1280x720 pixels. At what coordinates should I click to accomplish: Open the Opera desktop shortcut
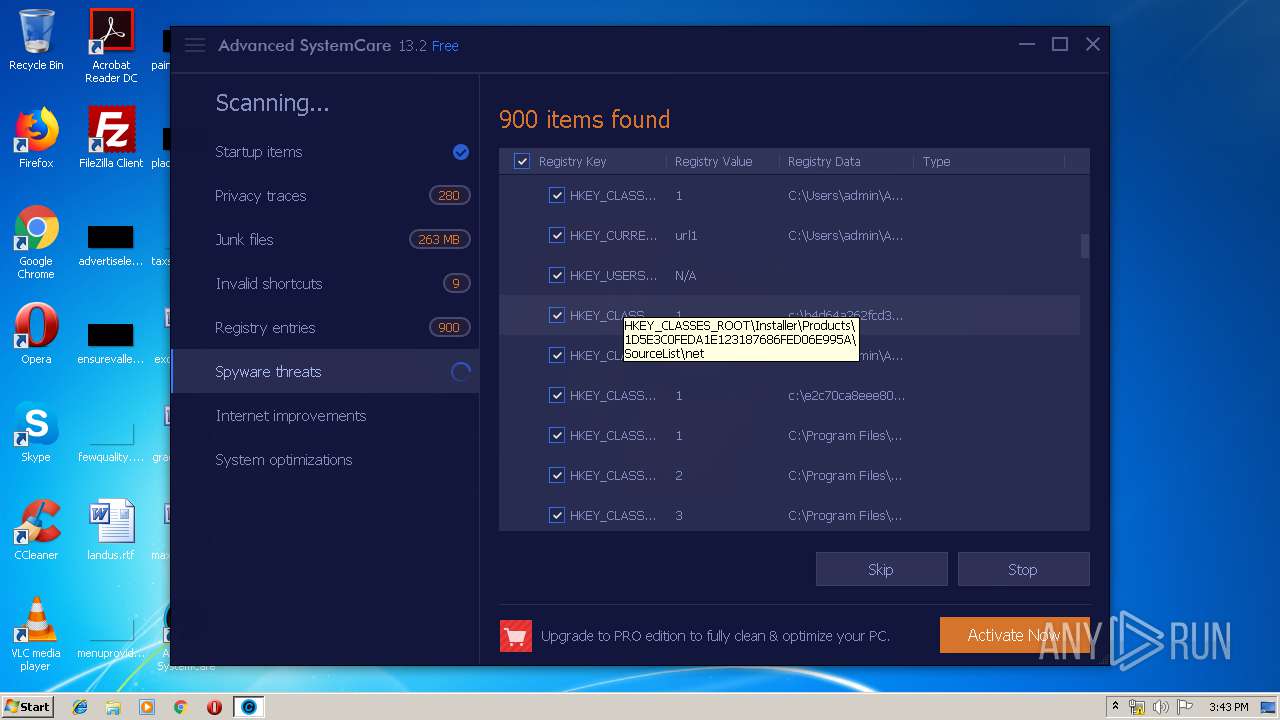pos(36,333)
